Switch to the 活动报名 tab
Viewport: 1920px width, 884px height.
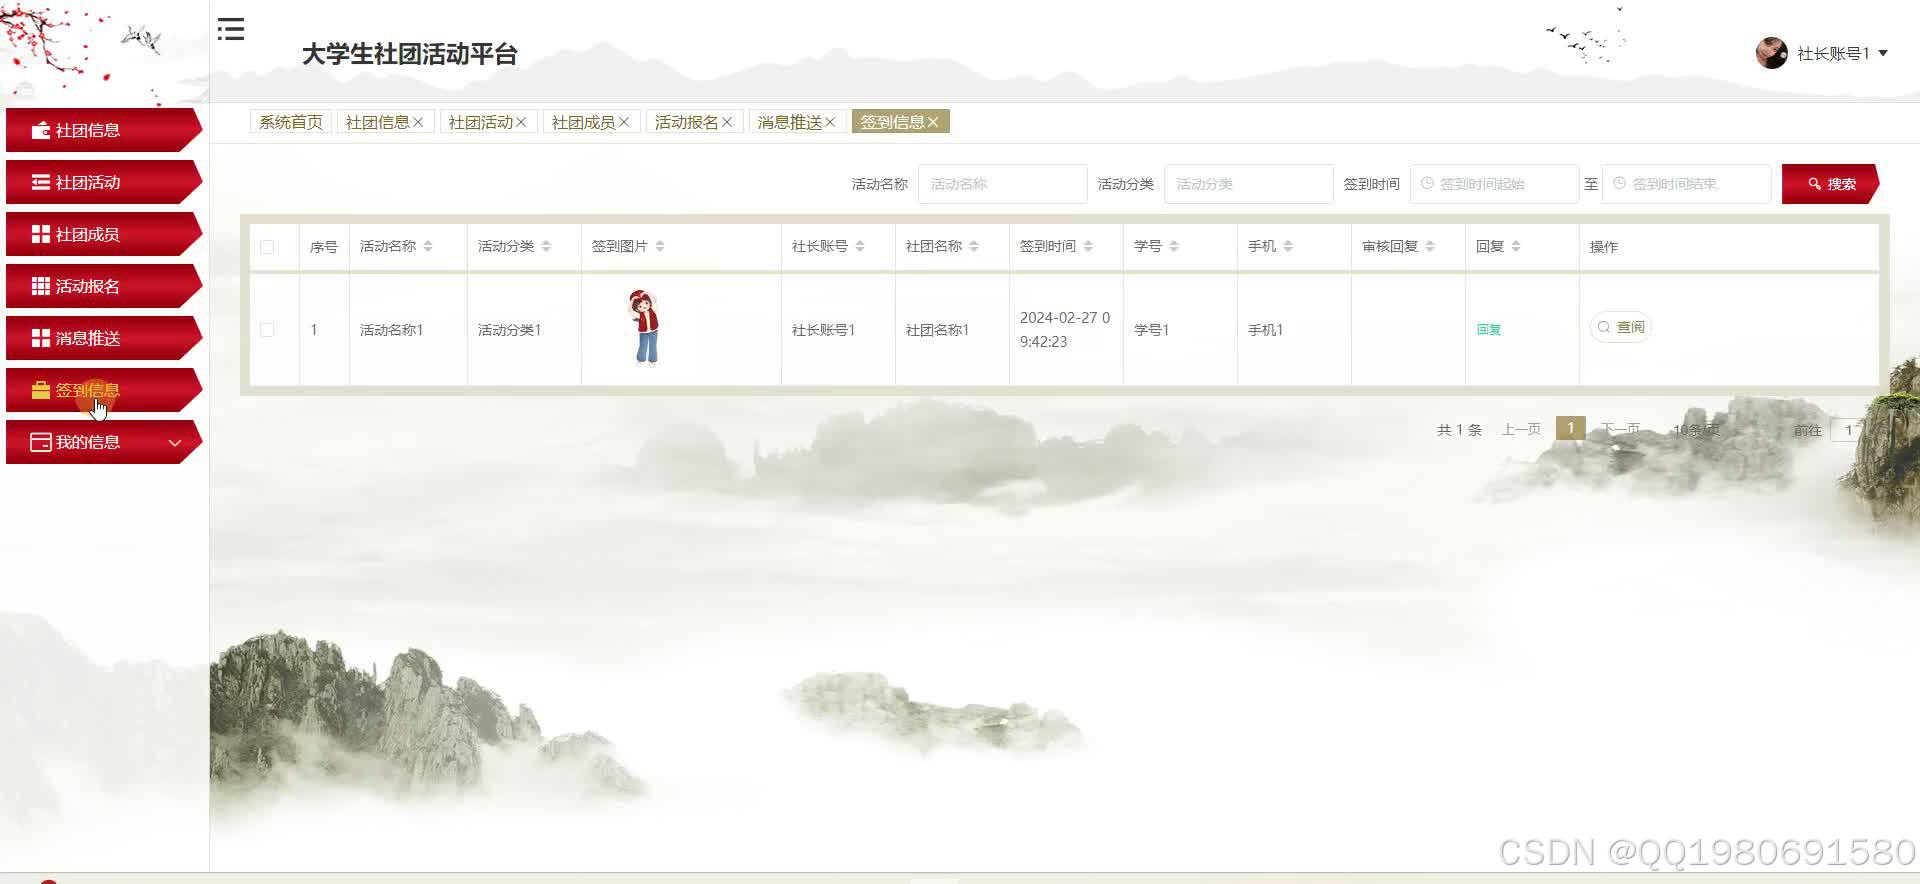[x=686, y=122]
